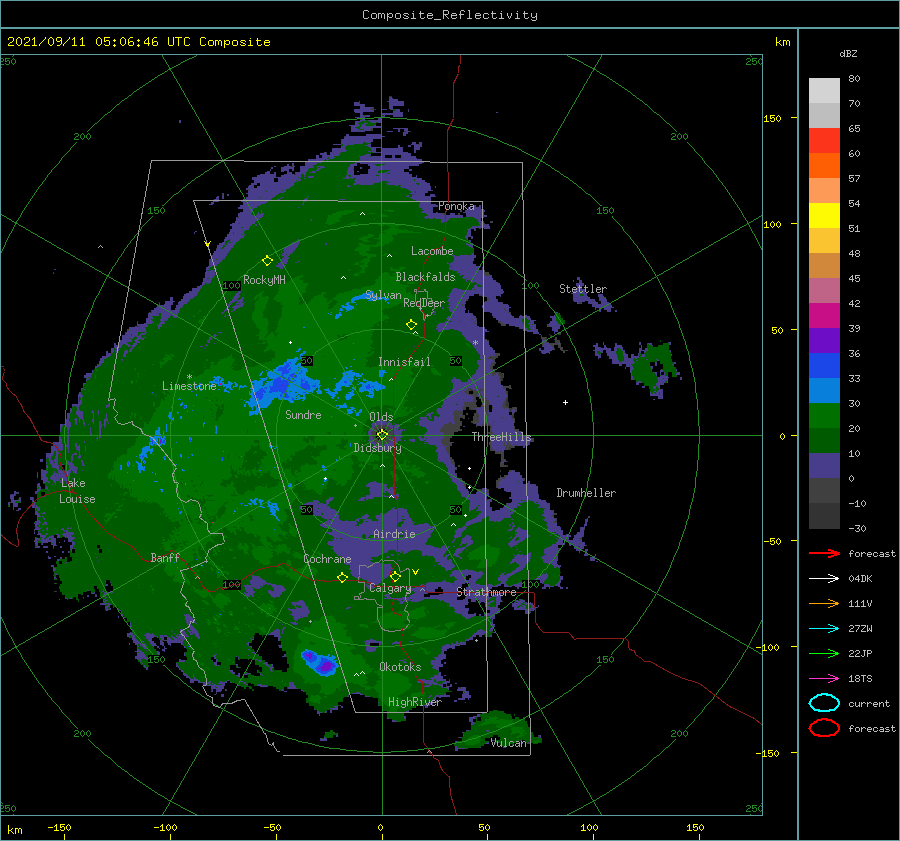The height and width of the screenshot is (841, 900).
Task: Click the Stettler town label
Action: coord(583,289)
